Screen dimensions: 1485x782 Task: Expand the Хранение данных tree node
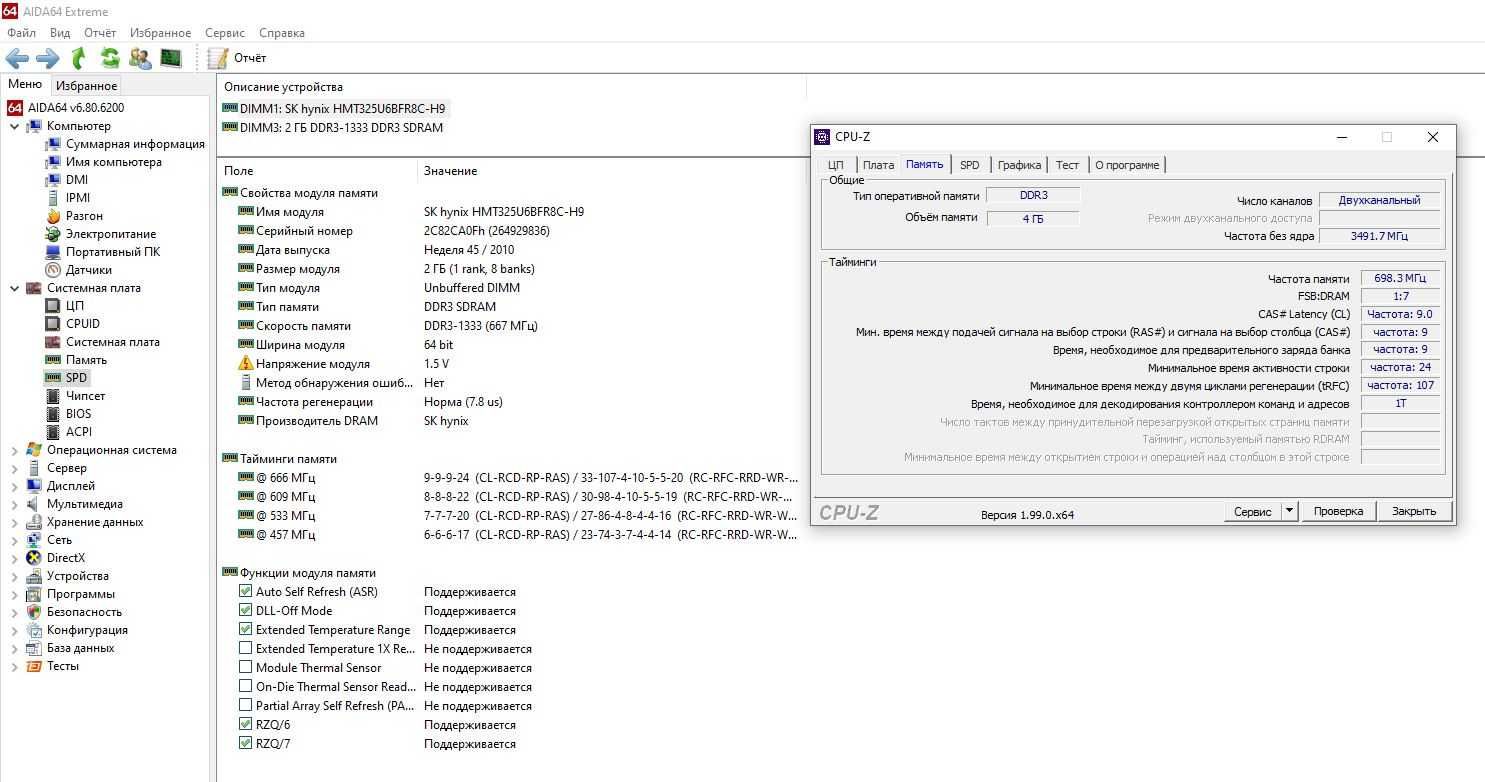point(14,522)
